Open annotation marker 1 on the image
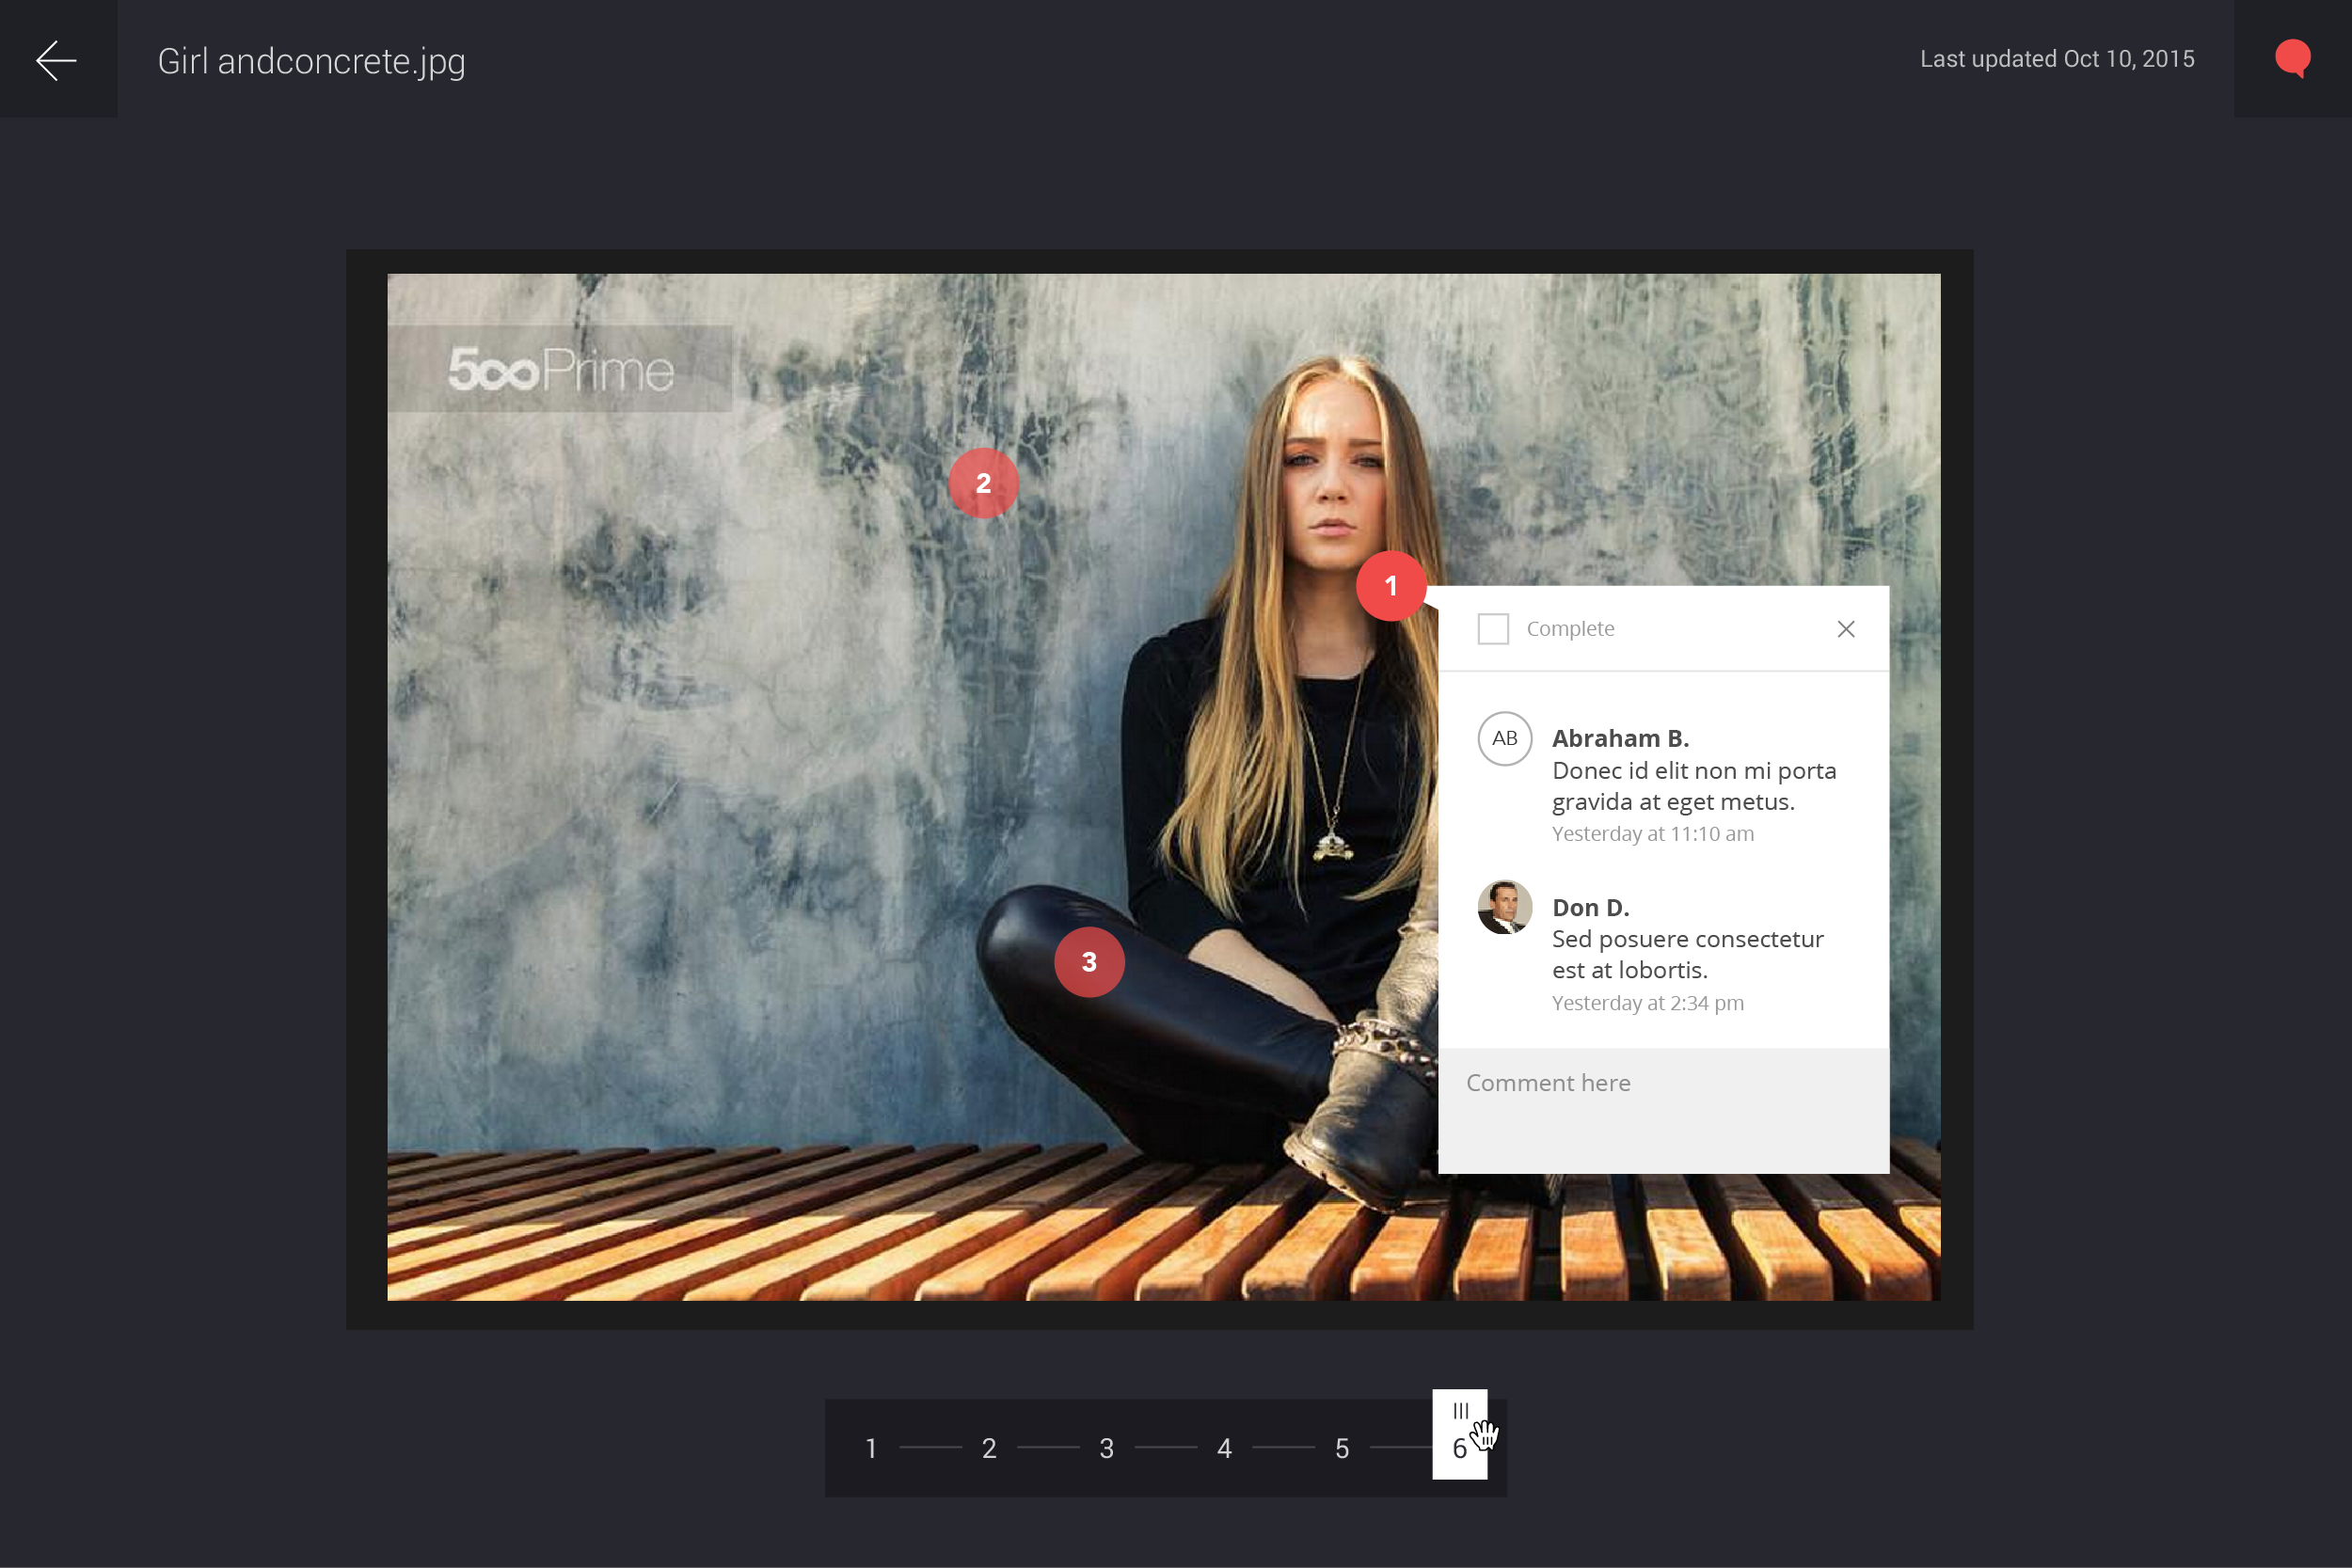Screen dimensions: 2352x1568 1391,586
